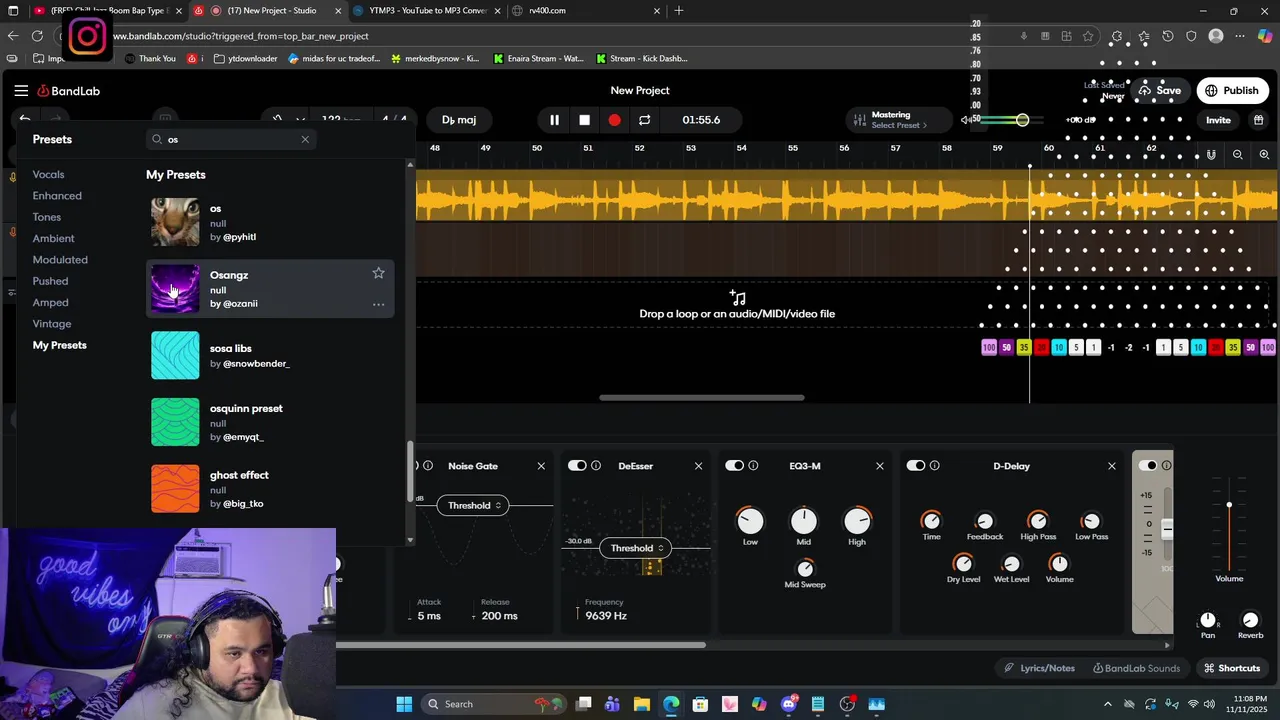Open the BandLab hamburger menu

[21, 91]
